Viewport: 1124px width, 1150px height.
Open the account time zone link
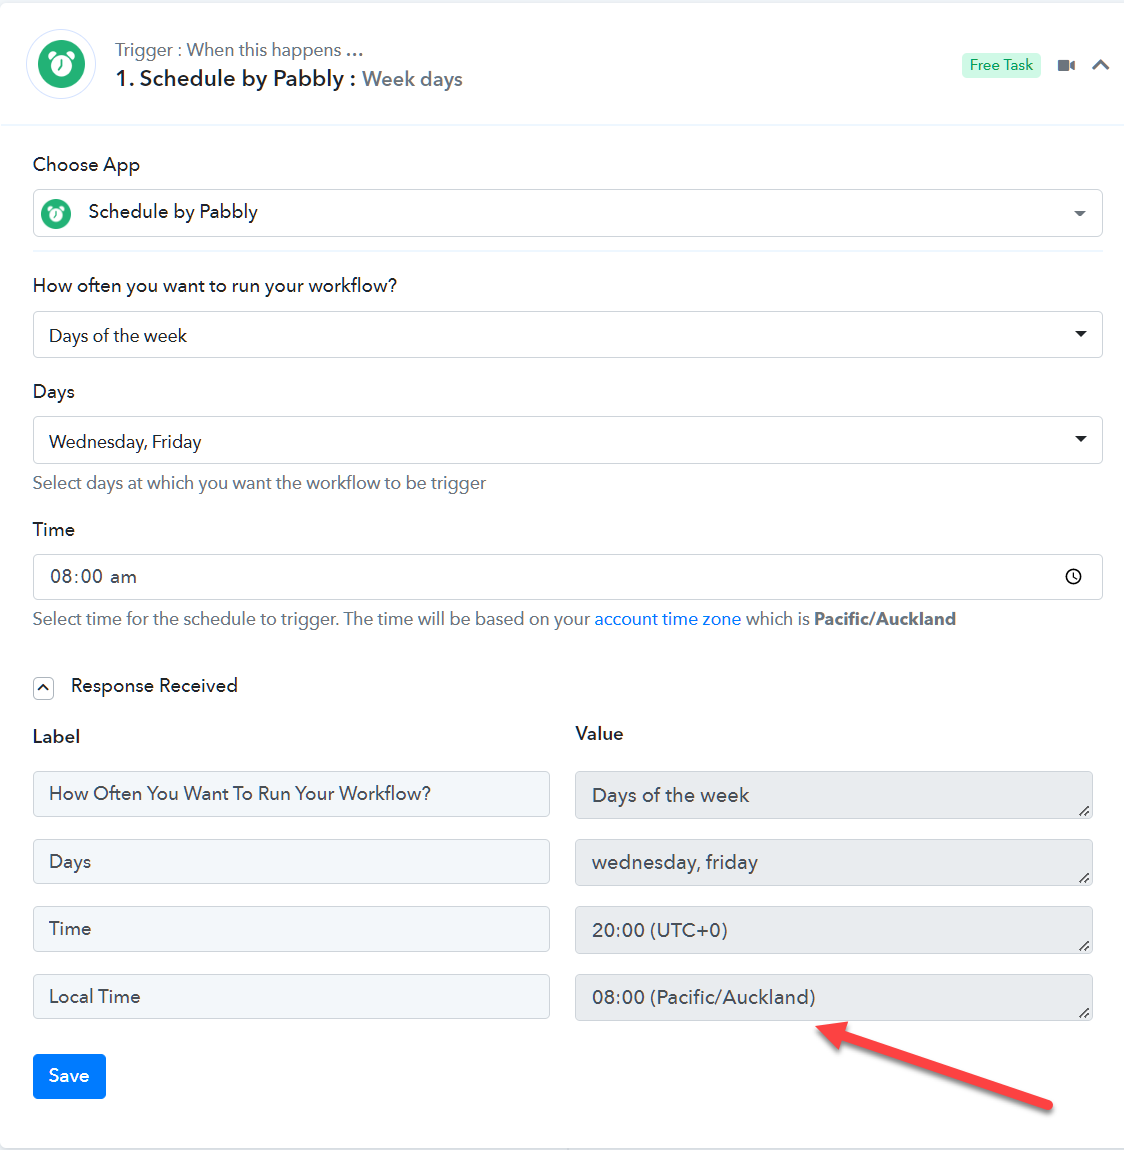pyautogui.click(x=667, y=619)
